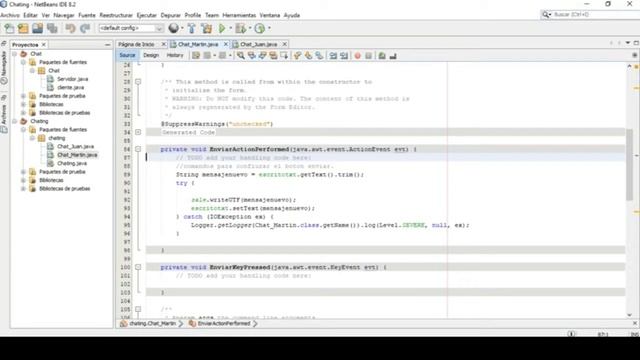Click the Find Selection magnifier icon
640x360 pixels.
tap(241, 56)
